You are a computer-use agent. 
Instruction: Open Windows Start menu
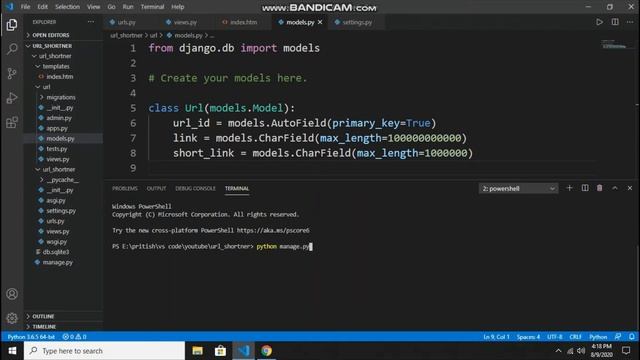click(x=12, y=351)
